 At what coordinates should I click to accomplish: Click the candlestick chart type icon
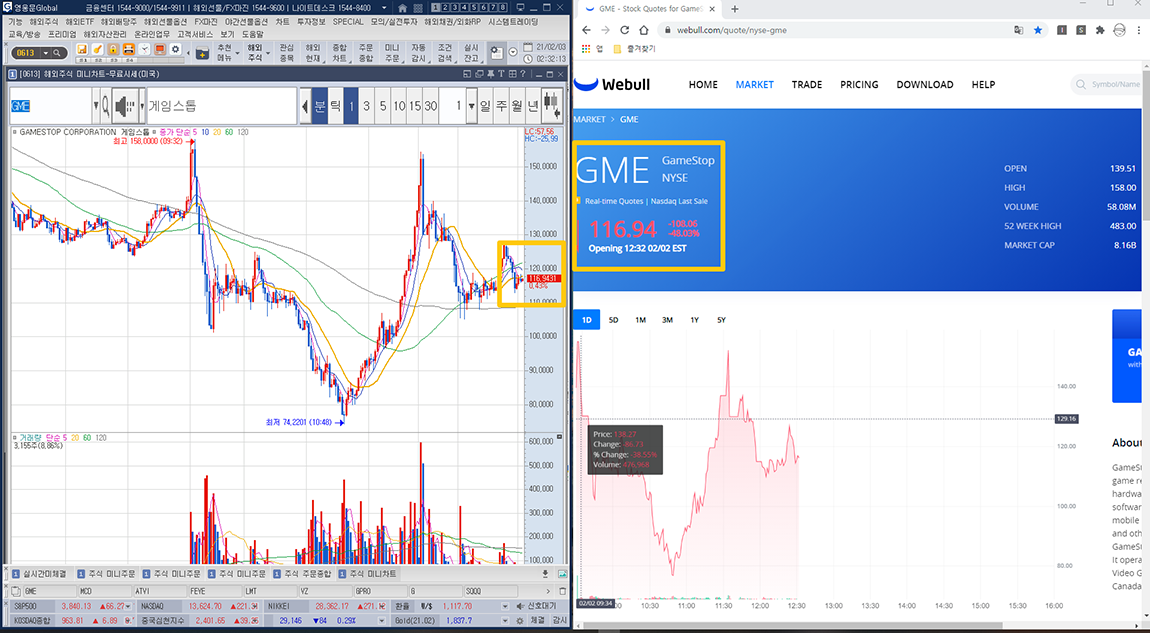(553, 106)
